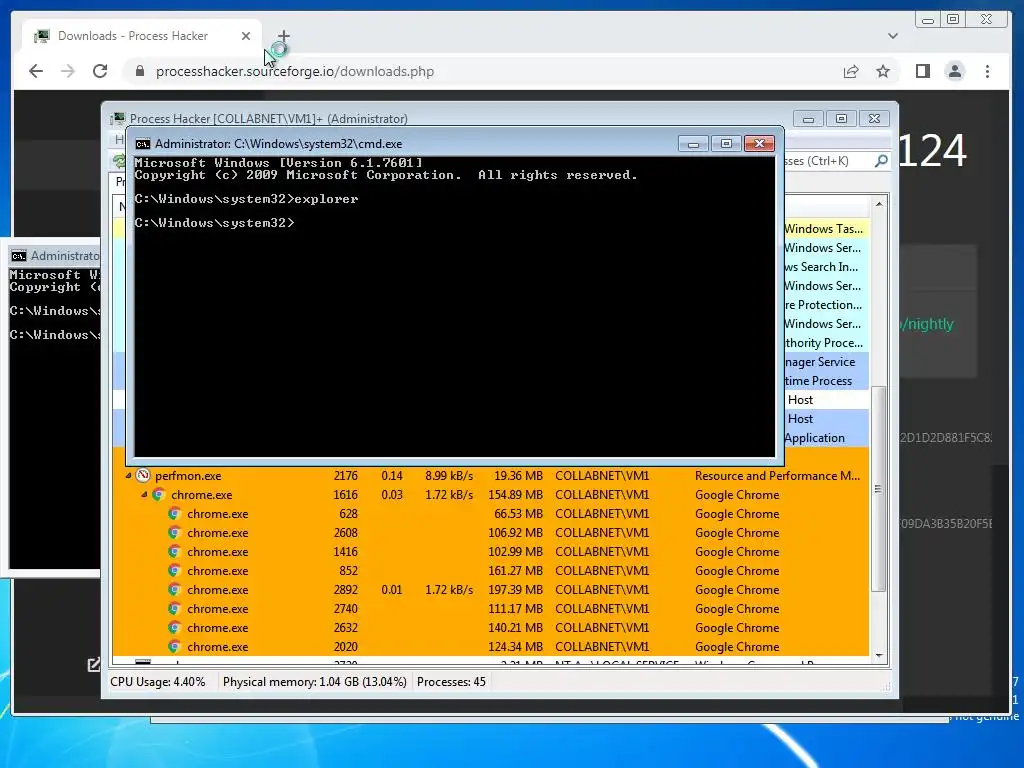Click Chrome icon of PID 2892 row

(x=174, y=589)
